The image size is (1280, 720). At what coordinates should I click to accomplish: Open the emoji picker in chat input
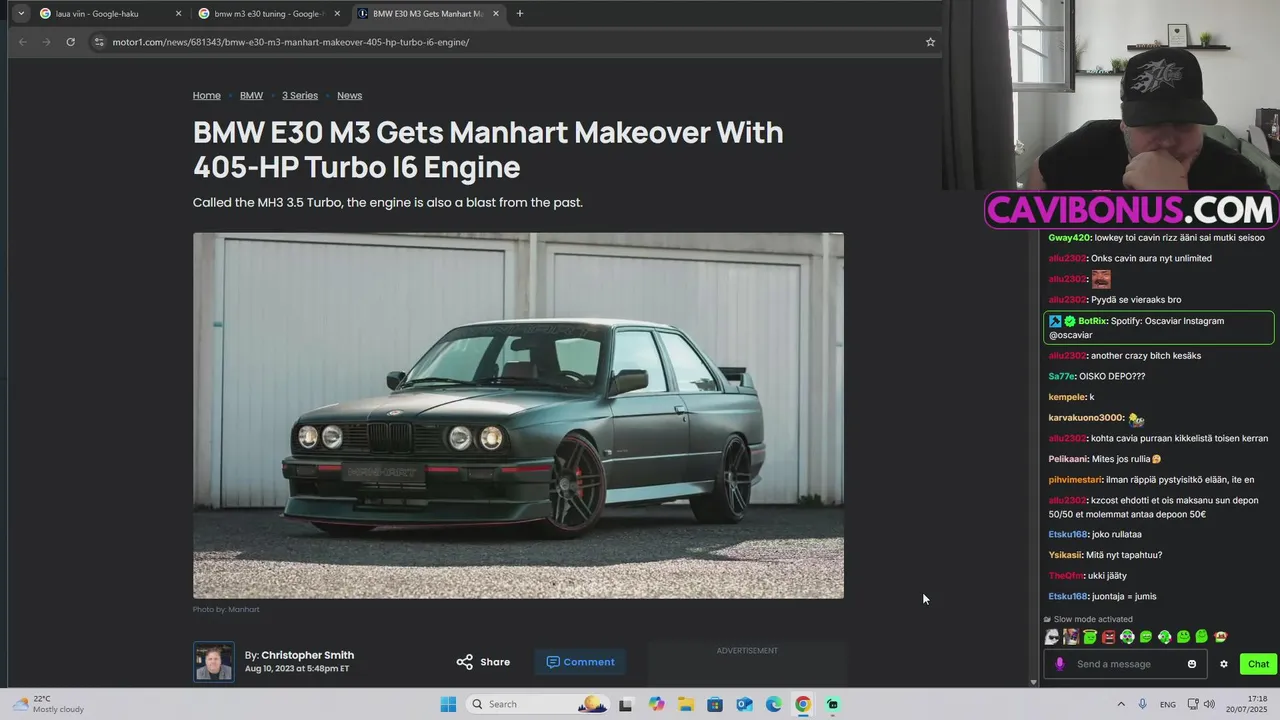coord(1191,664)
